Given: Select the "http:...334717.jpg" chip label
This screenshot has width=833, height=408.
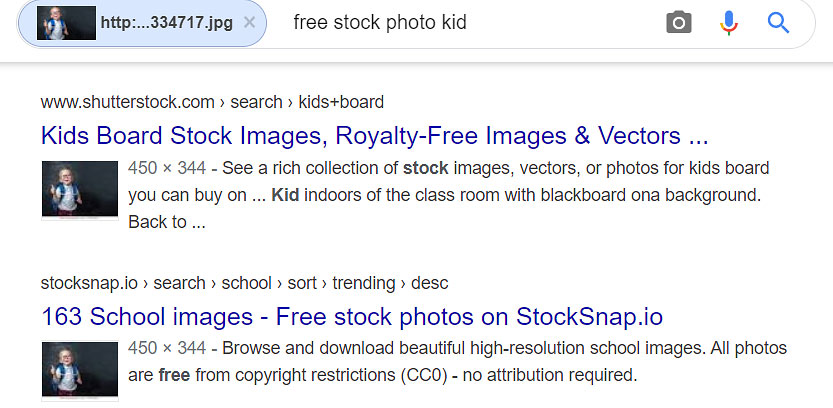Looking at the screenshot, I should point(167,23).
